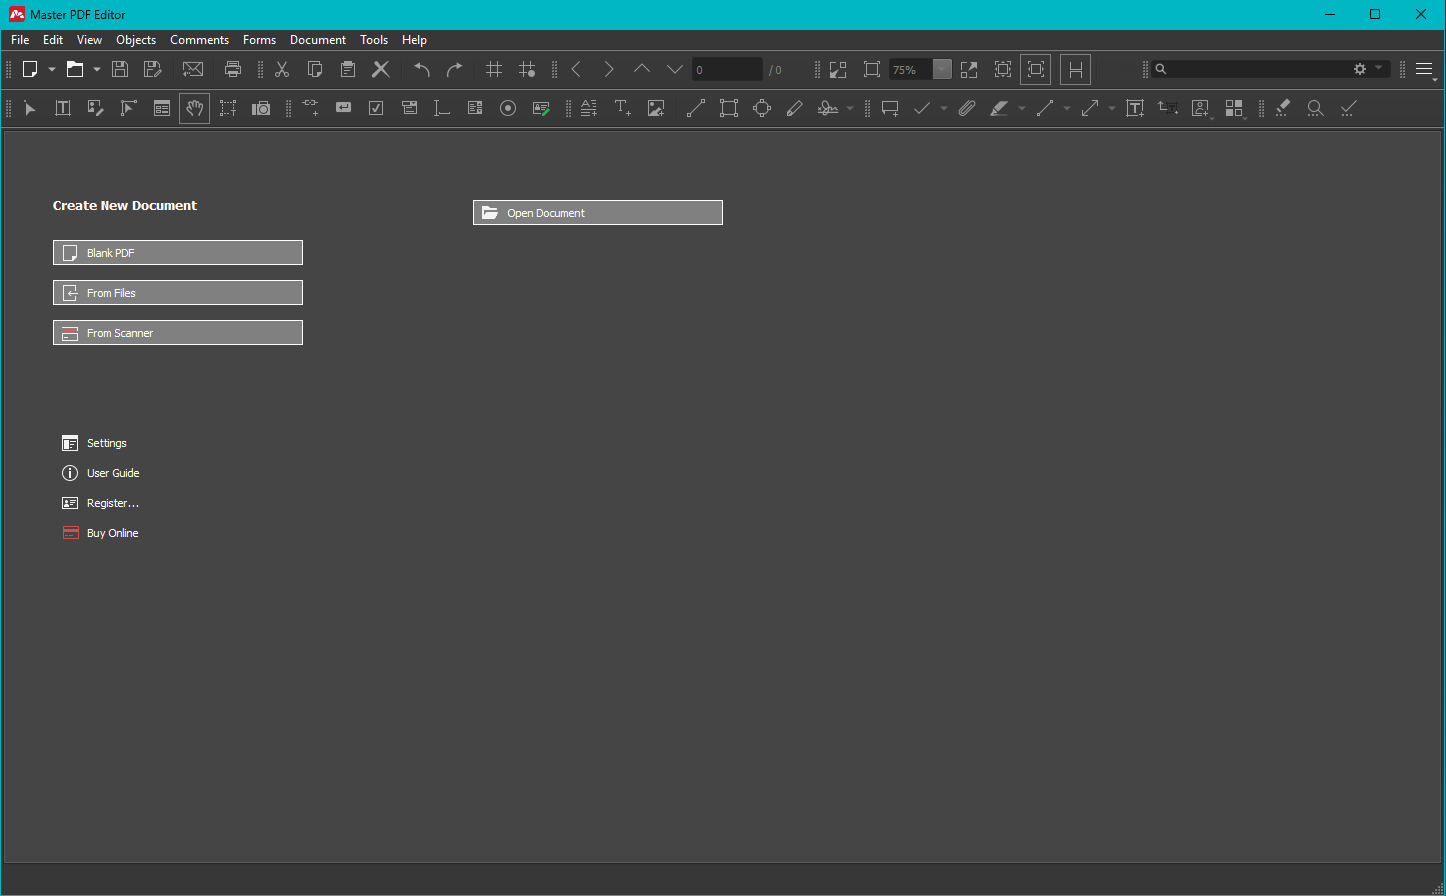Image resolution: width=1446 pixels, height=896 pixels.
Task: Go to previous page with left chevron
Action: point(576,69)
